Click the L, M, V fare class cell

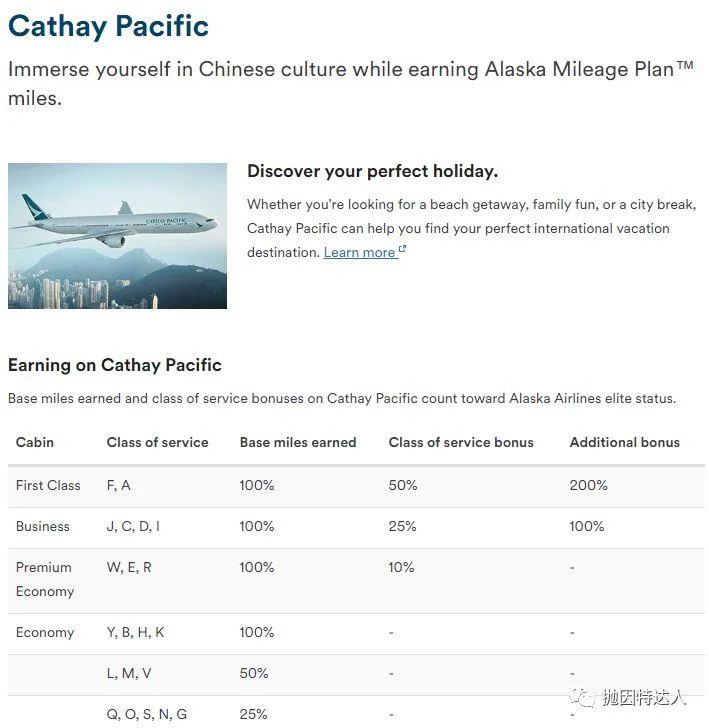129,673
